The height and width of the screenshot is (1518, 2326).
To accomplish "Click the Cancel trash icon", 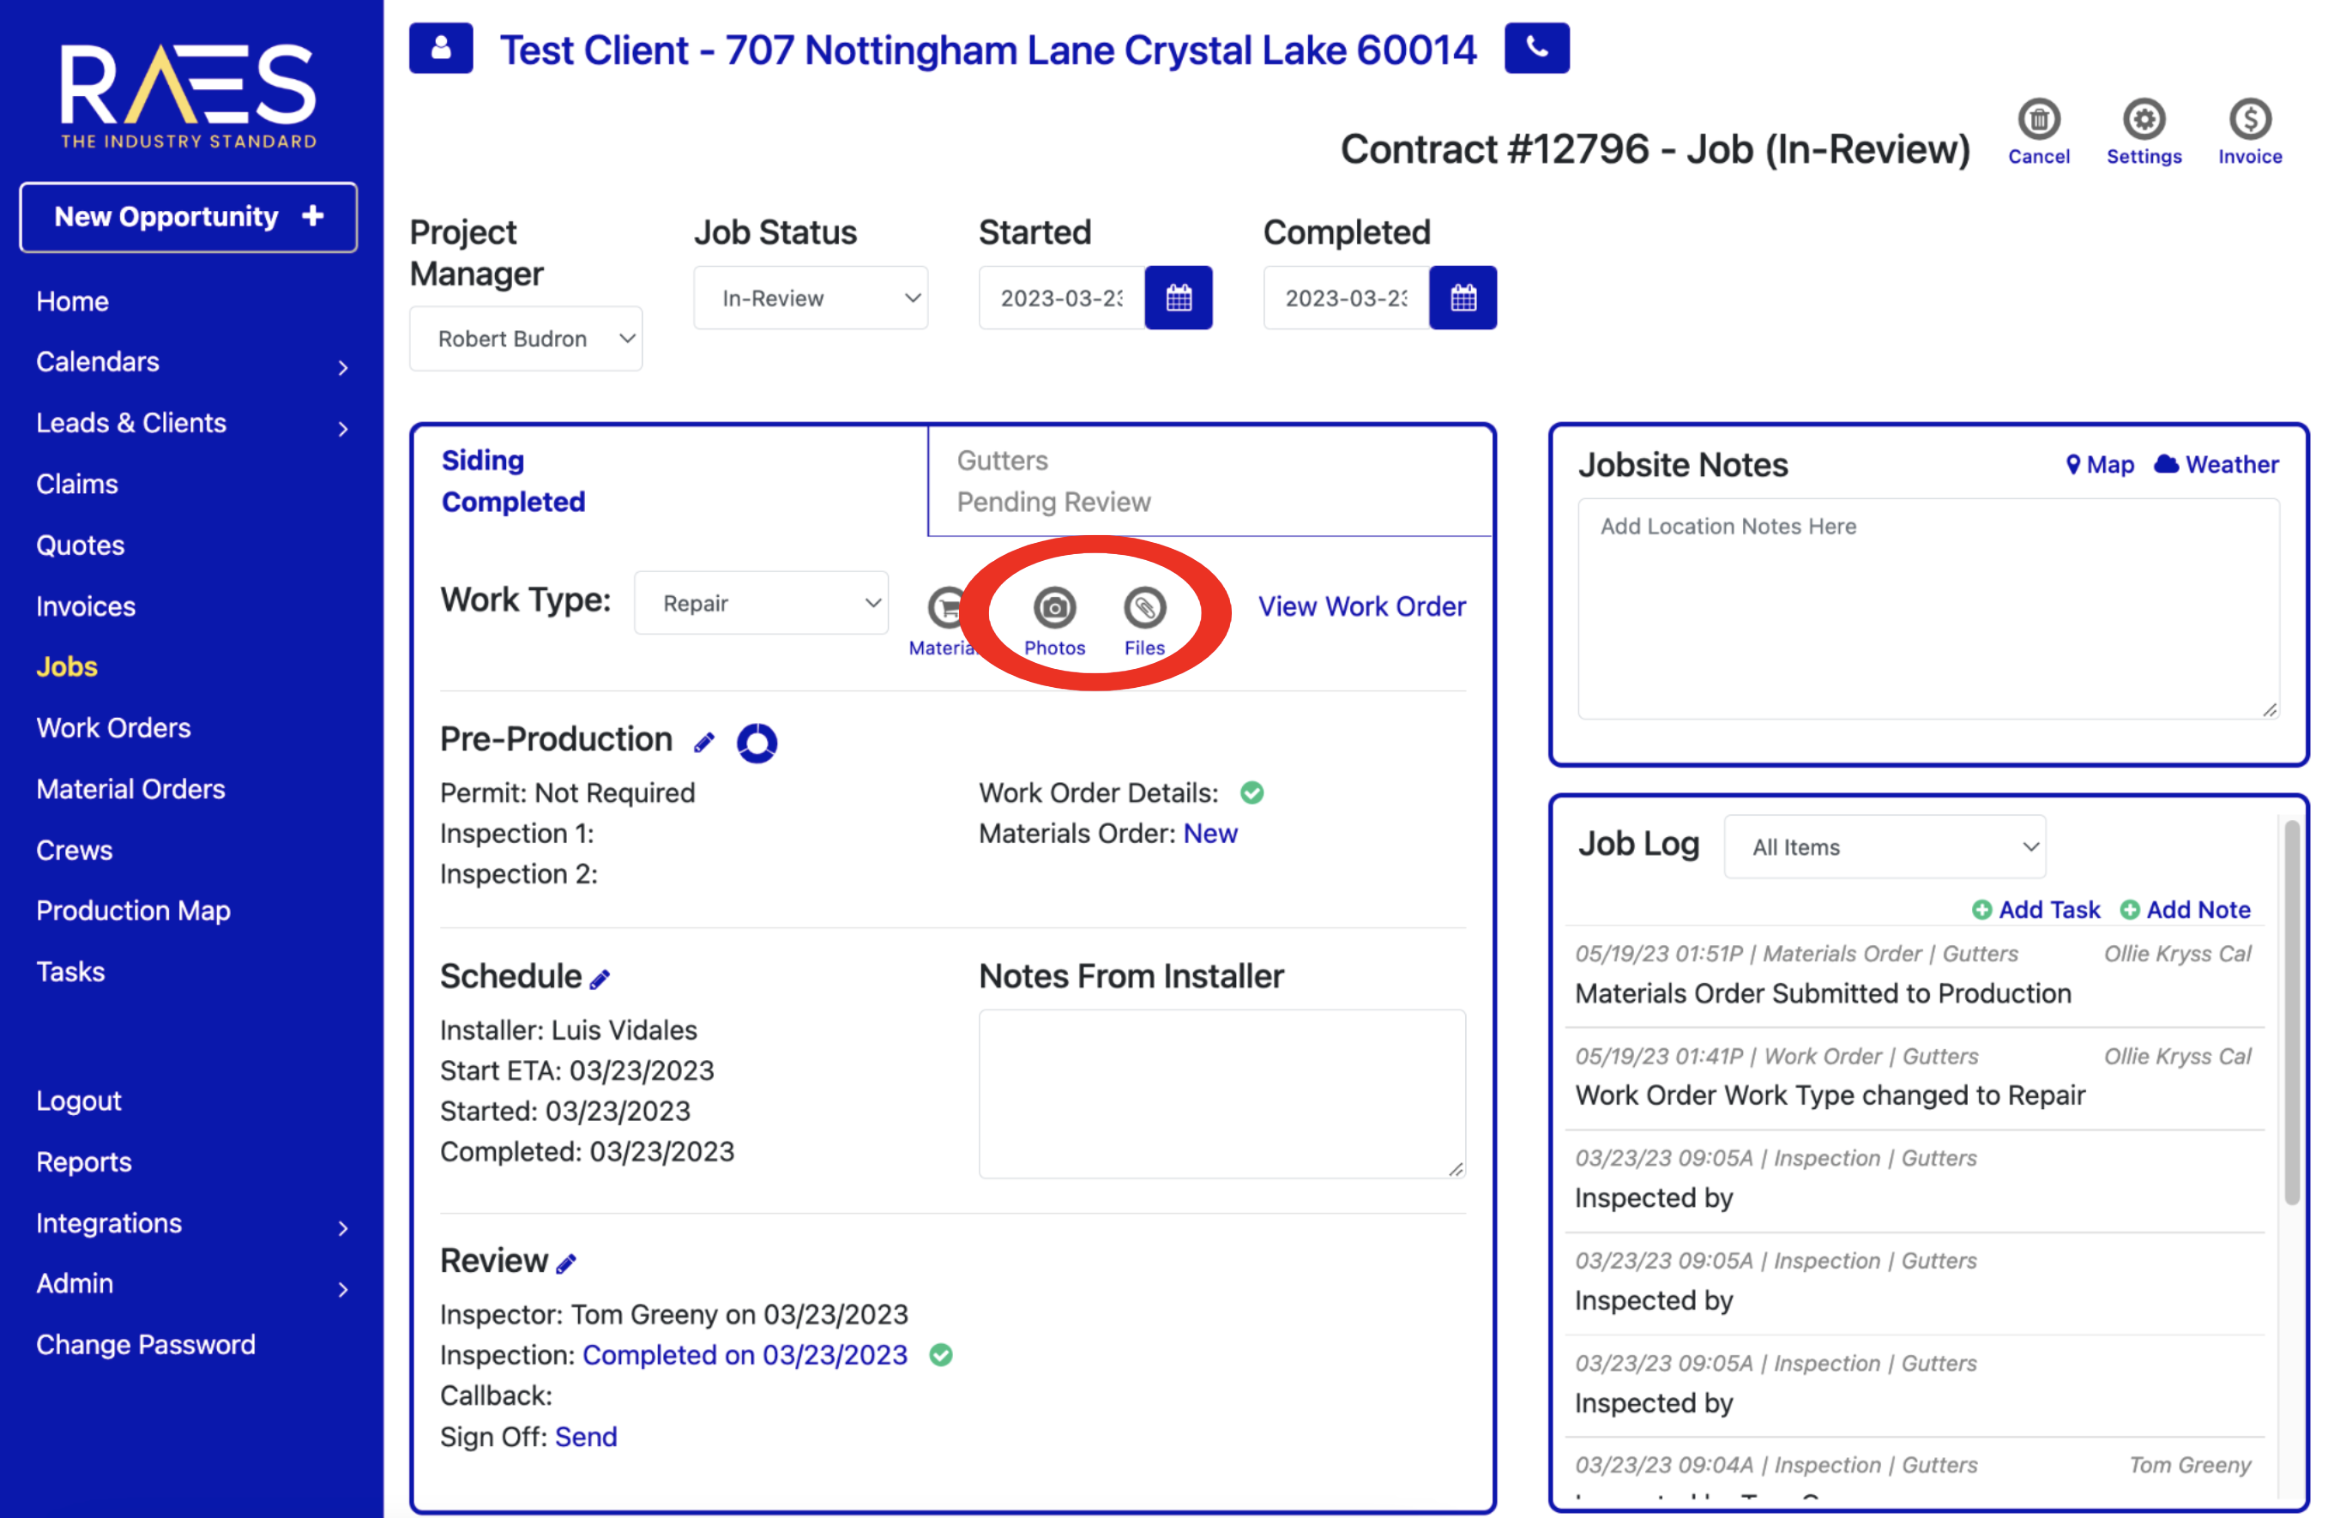I will click(x=2038, y=121).
